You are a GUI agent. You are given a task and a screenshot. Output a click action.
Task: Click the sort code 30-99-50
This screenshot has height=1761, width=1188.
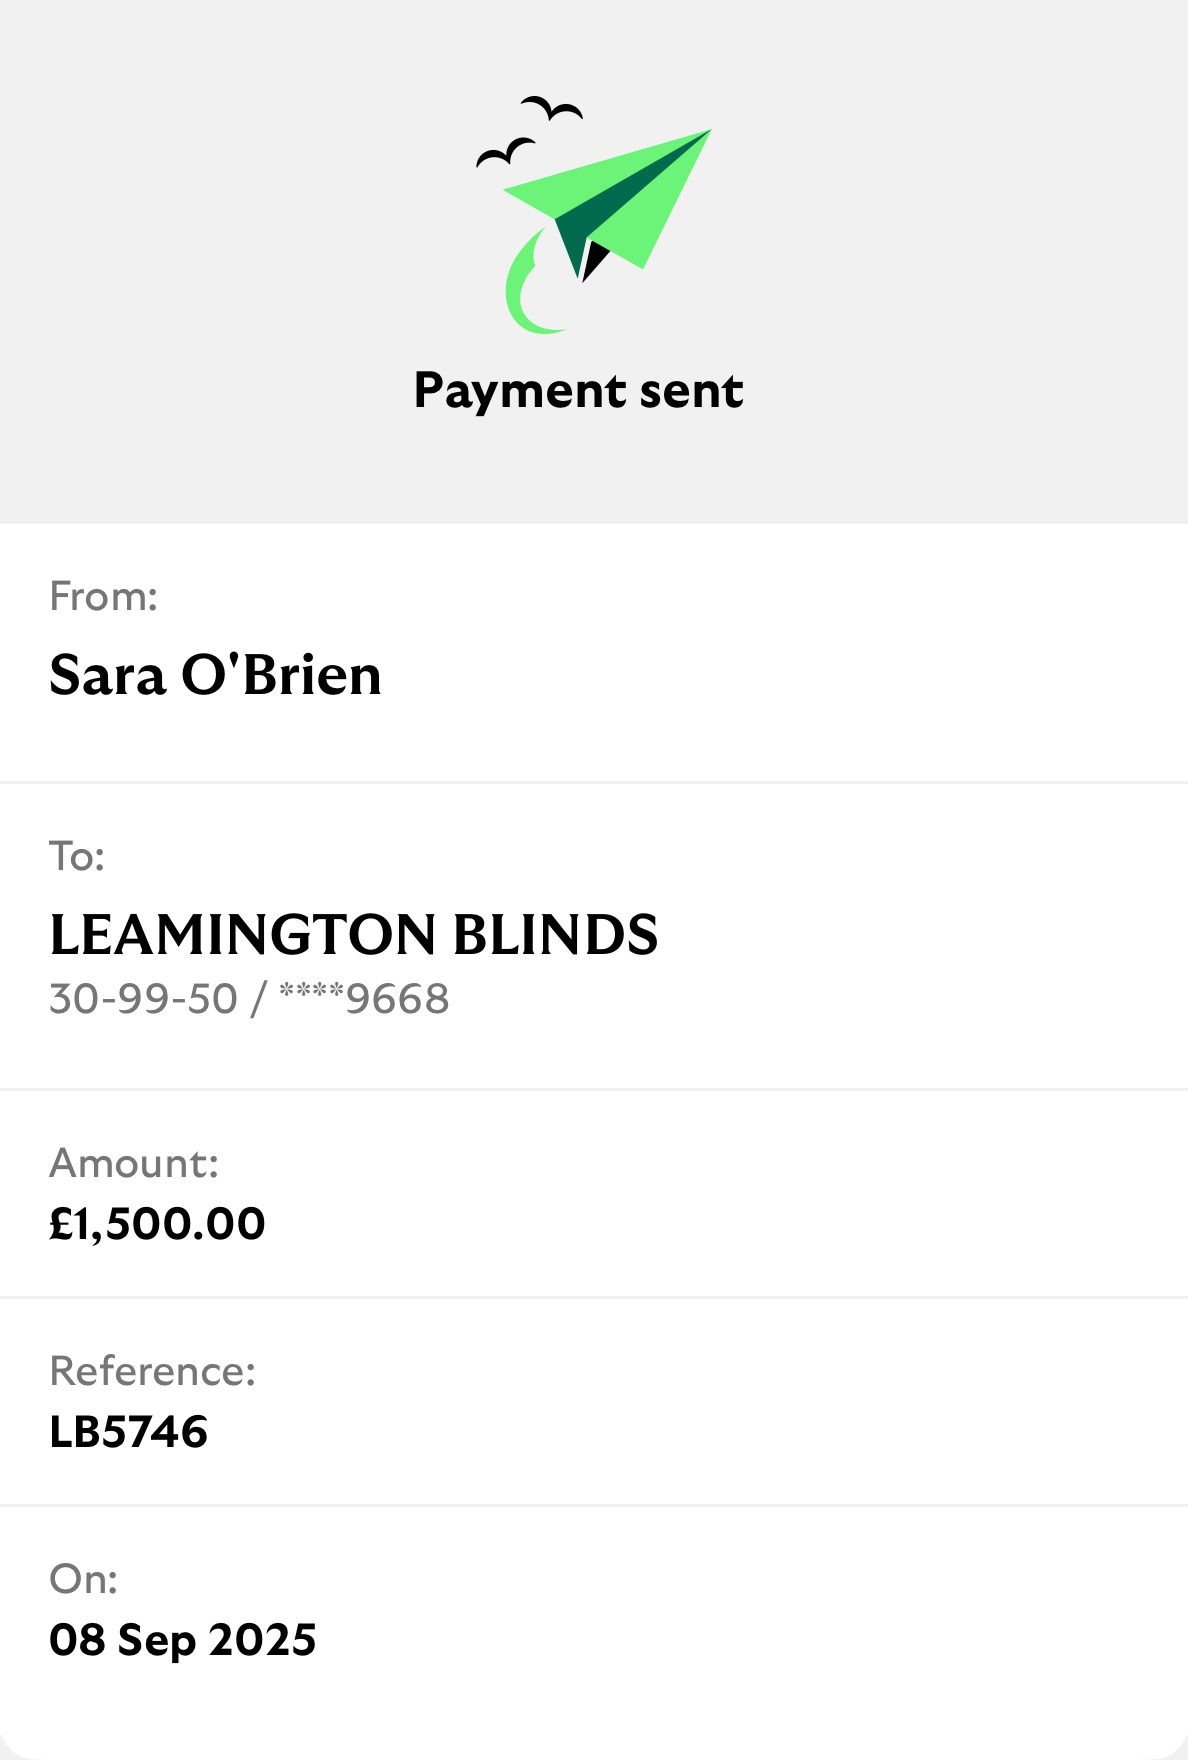(x=143, y=999)
